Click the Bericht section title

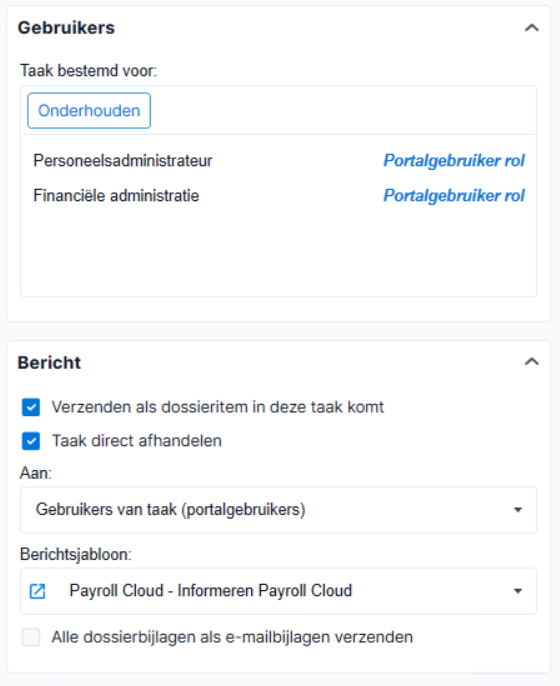[x=49, y=363]
